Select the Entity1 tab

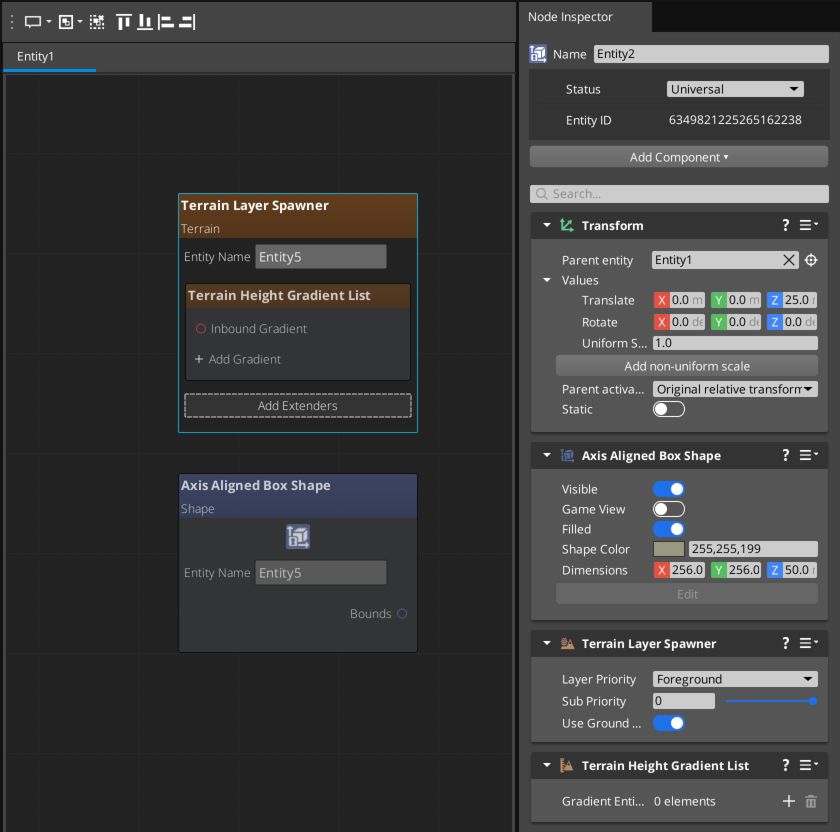tap(36, 57)
